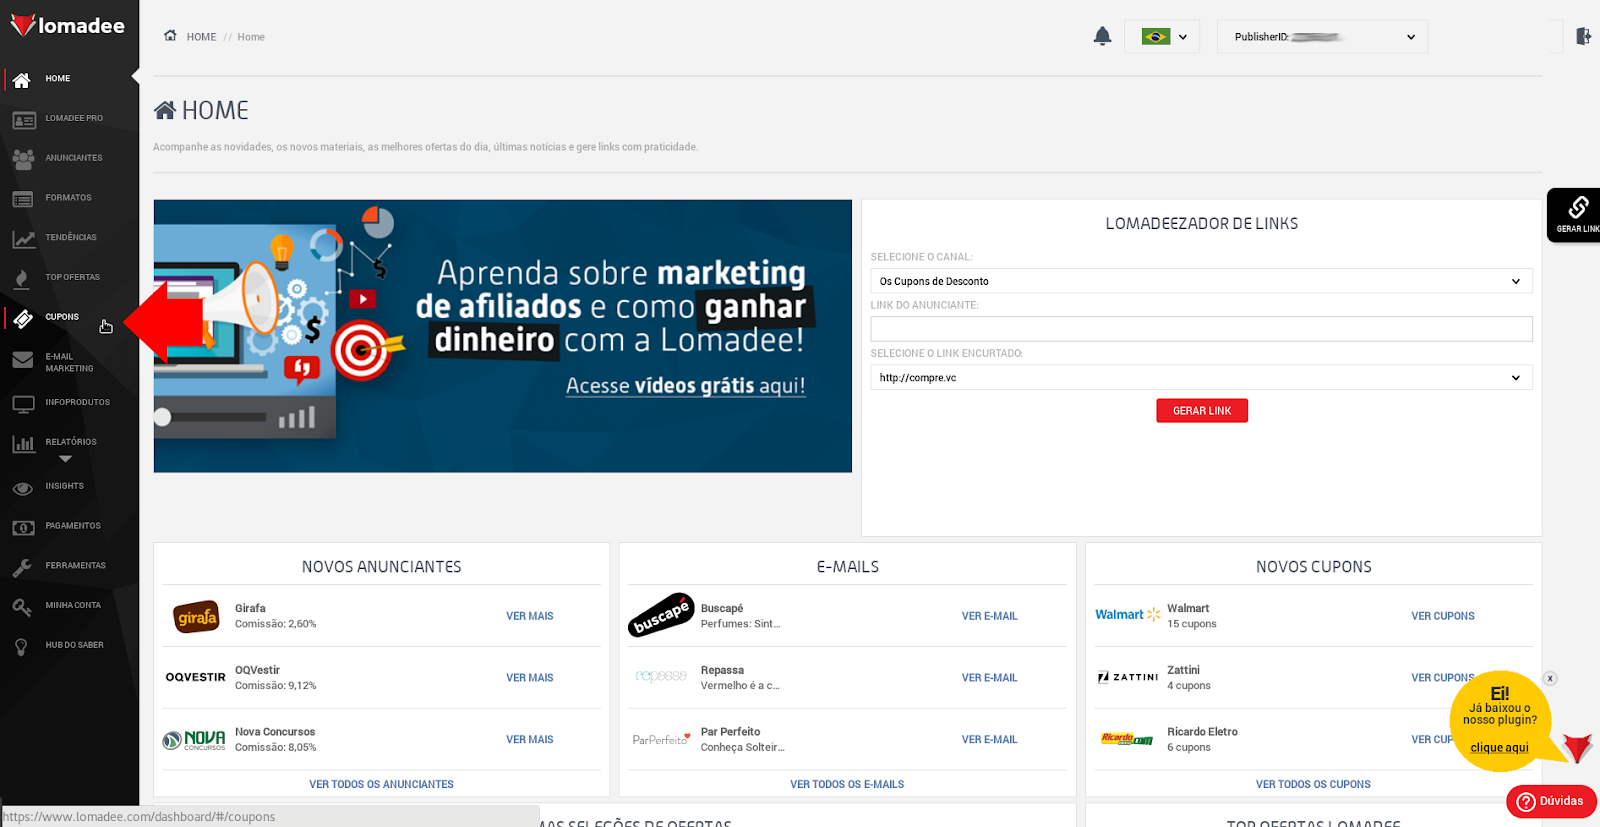Open the Brazil flag language dropdown
The height and width of the screenshot is (827, 1600).
[1162, 37]
